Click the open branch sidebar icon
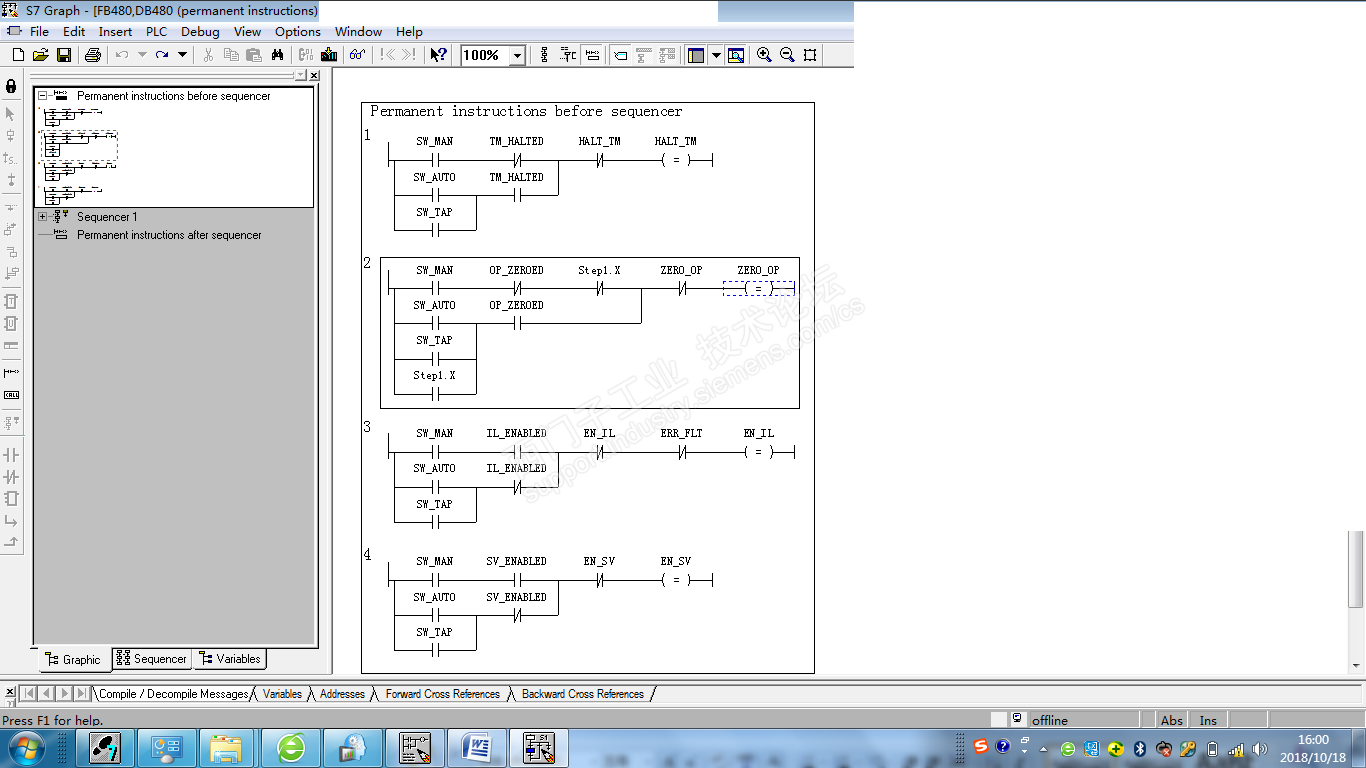The image size is (1366, 768). (11, 520)
